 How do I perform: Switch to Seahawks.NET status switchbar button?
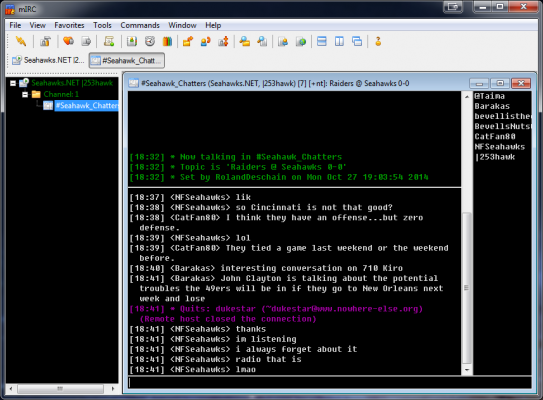(x=48, y=60)
